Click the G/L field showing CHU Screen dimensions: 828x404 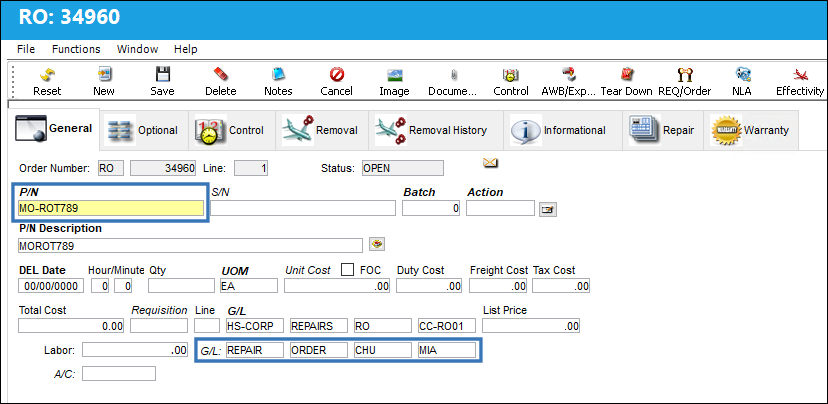click(x=383, y=350)
